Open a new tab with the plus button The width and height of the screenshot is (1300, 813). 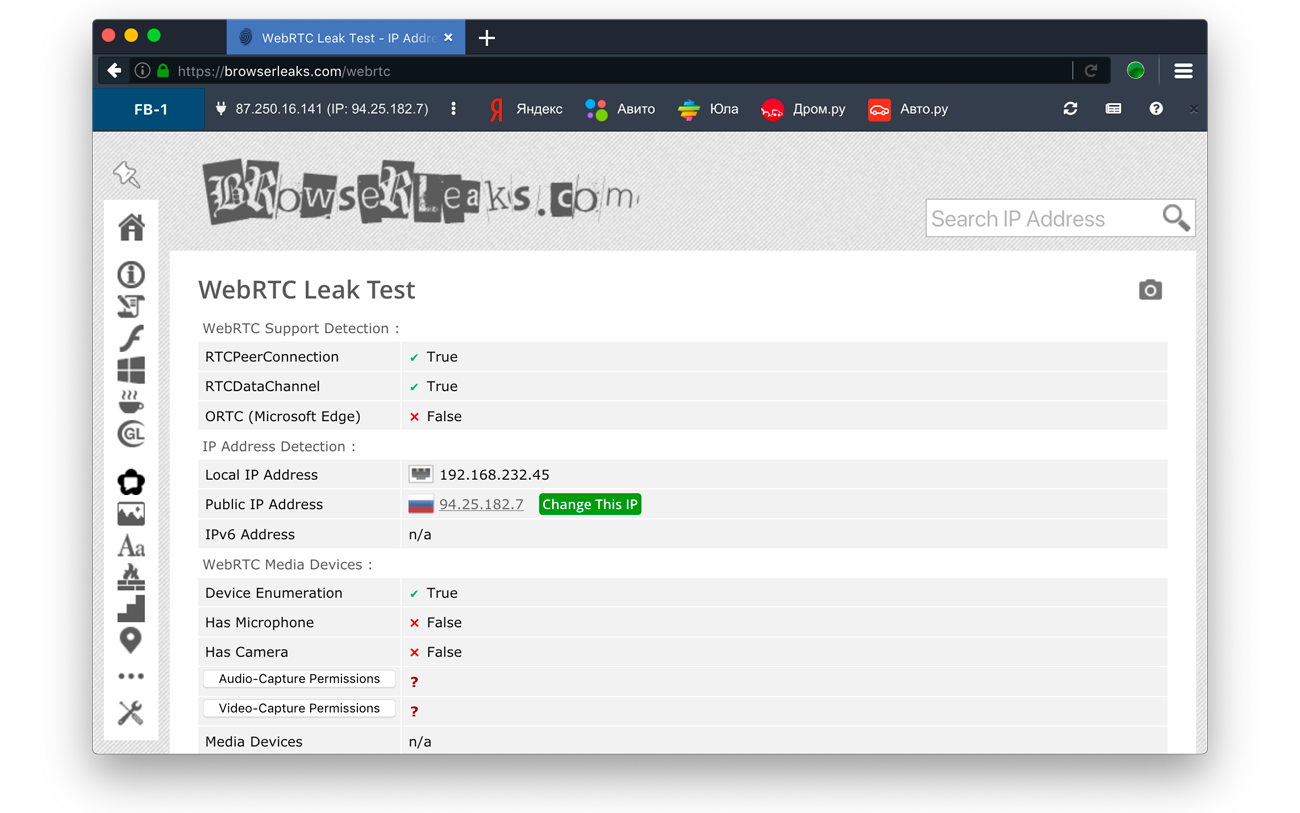coord(487,38)
